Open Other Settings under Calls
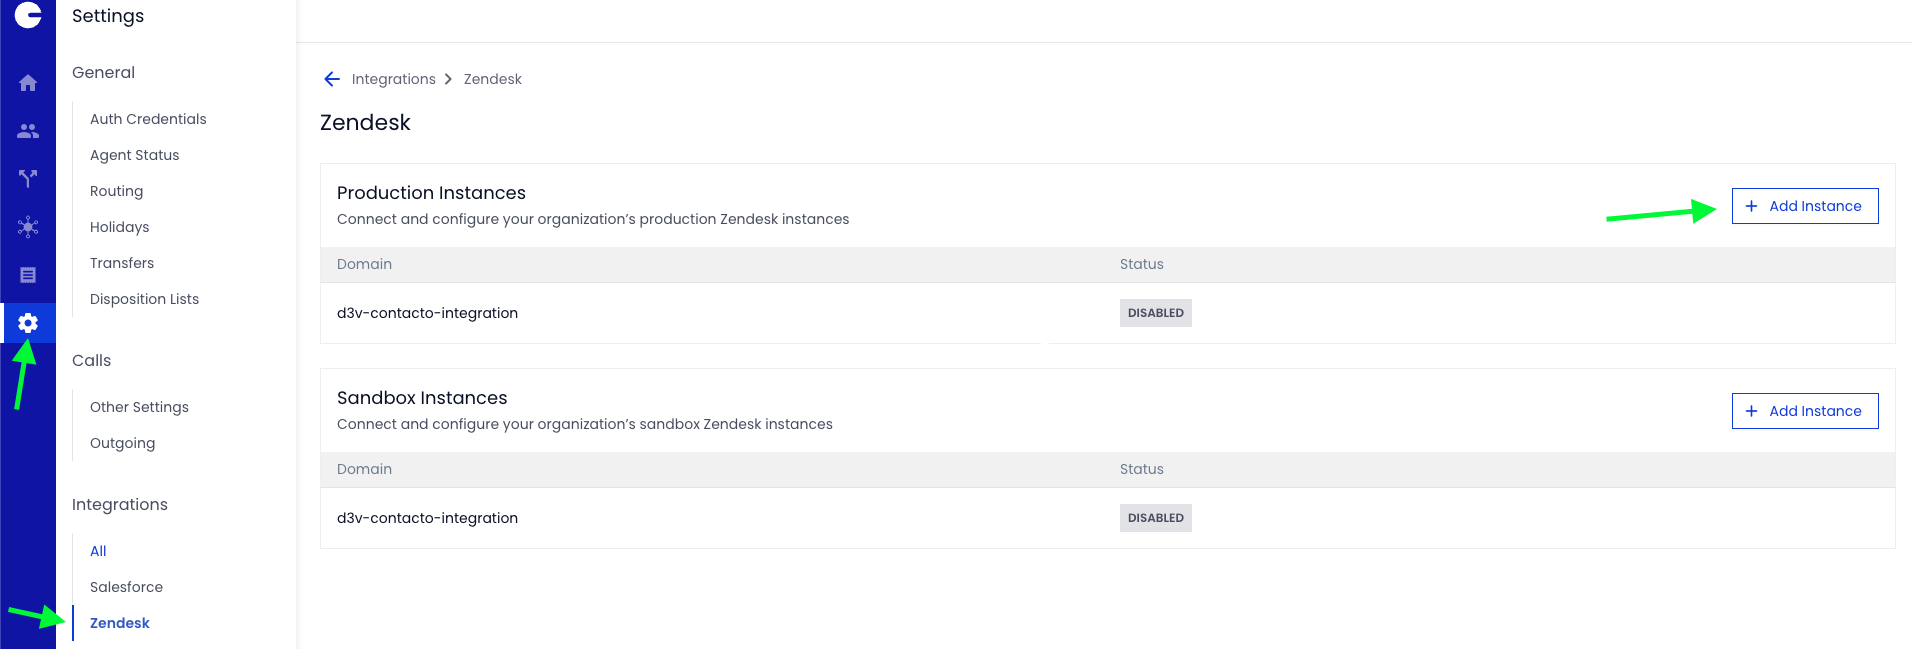Image resolution: width=1912 pixels, height=649 pixels. tap(139, 407)
